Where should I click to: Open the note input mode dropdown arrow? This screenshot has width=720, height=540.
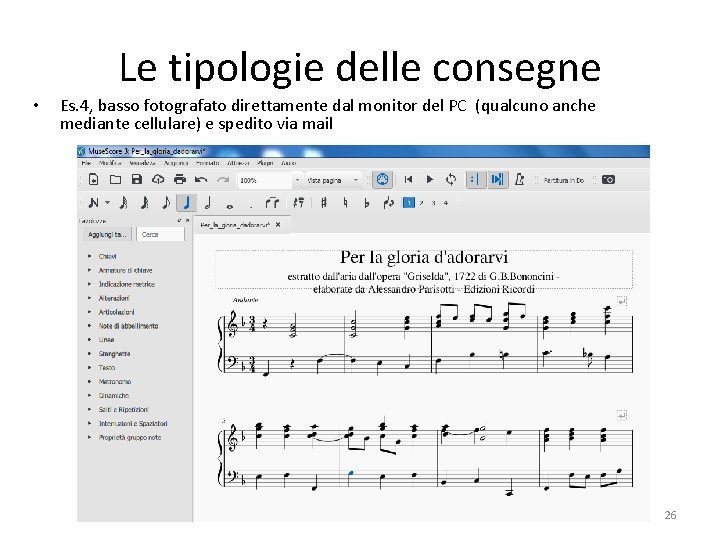tap(107, 202)
